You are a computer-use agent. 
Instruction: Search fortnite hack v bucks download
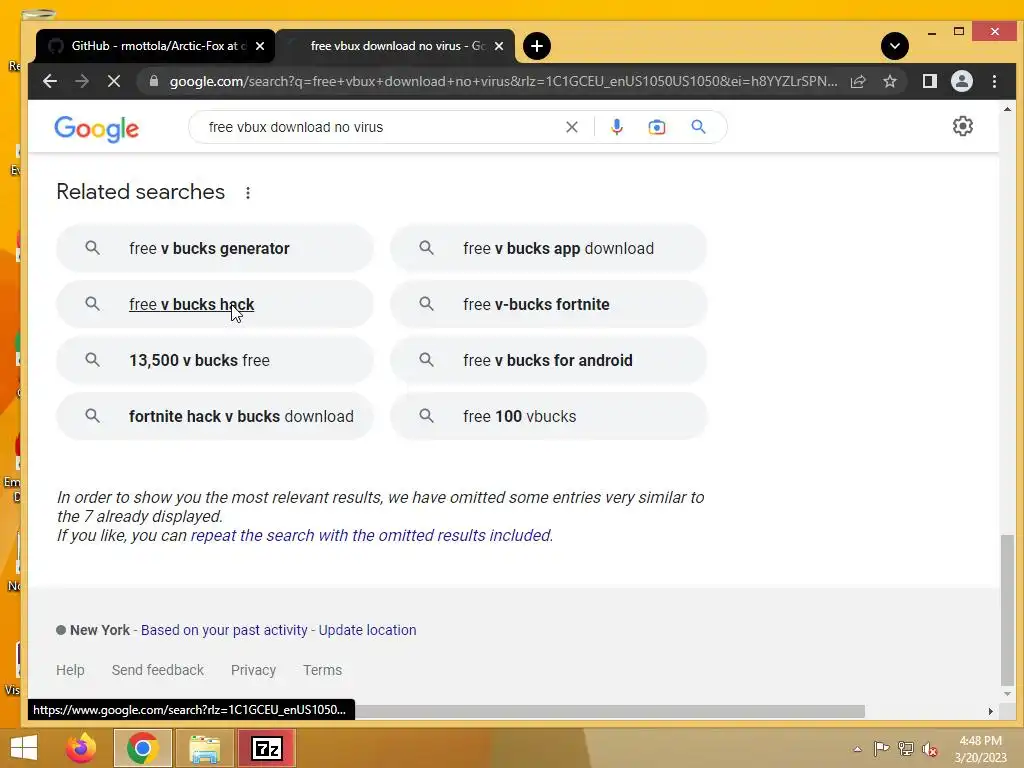215,416
